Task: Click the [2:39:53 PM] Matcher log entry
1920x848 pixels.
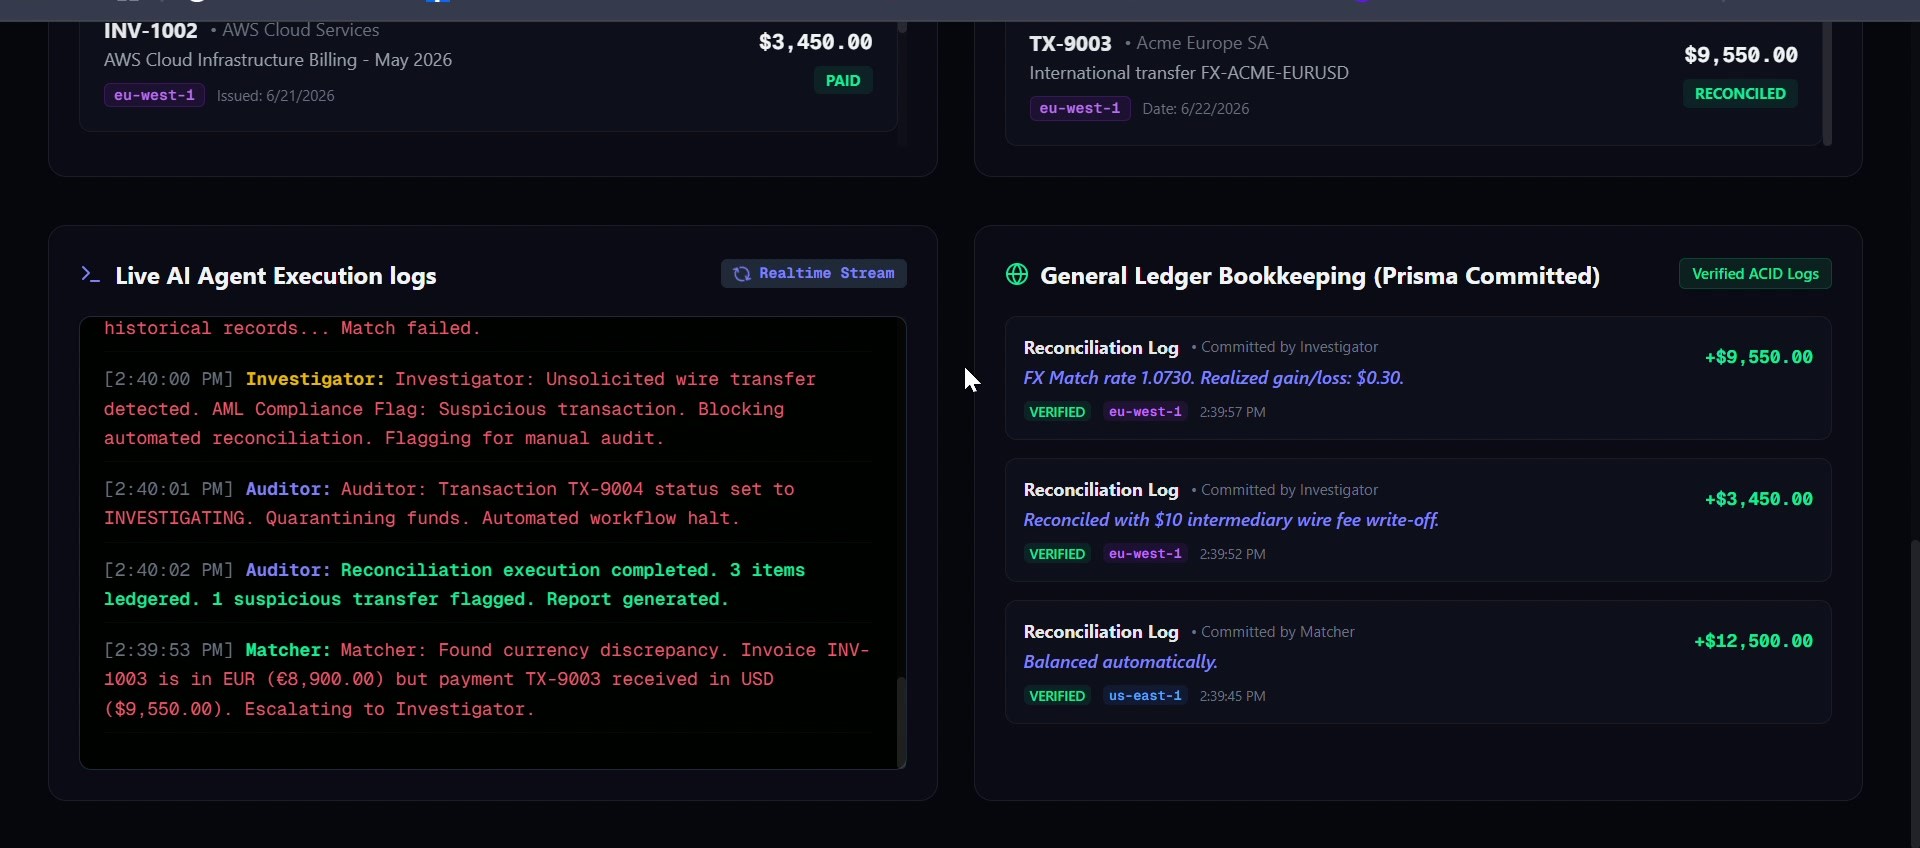Action: point(487,680)
